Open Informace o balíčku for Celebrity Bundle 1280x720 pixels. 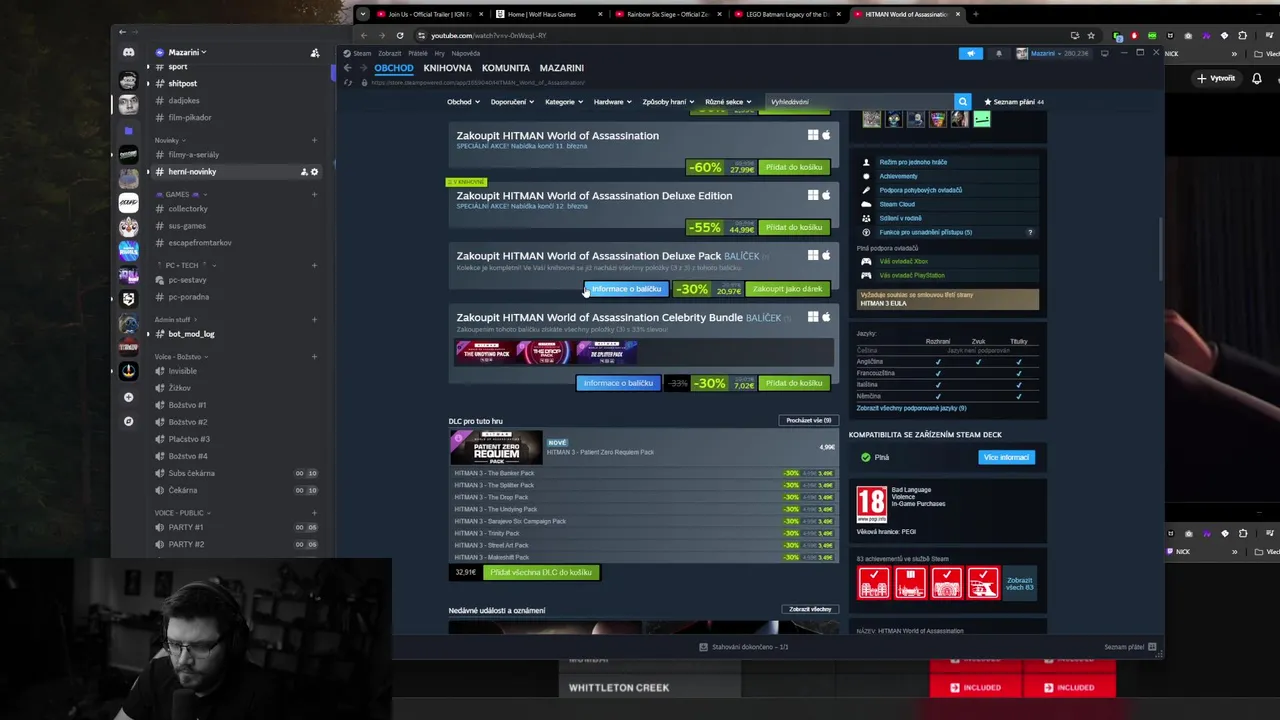[618, 383]
